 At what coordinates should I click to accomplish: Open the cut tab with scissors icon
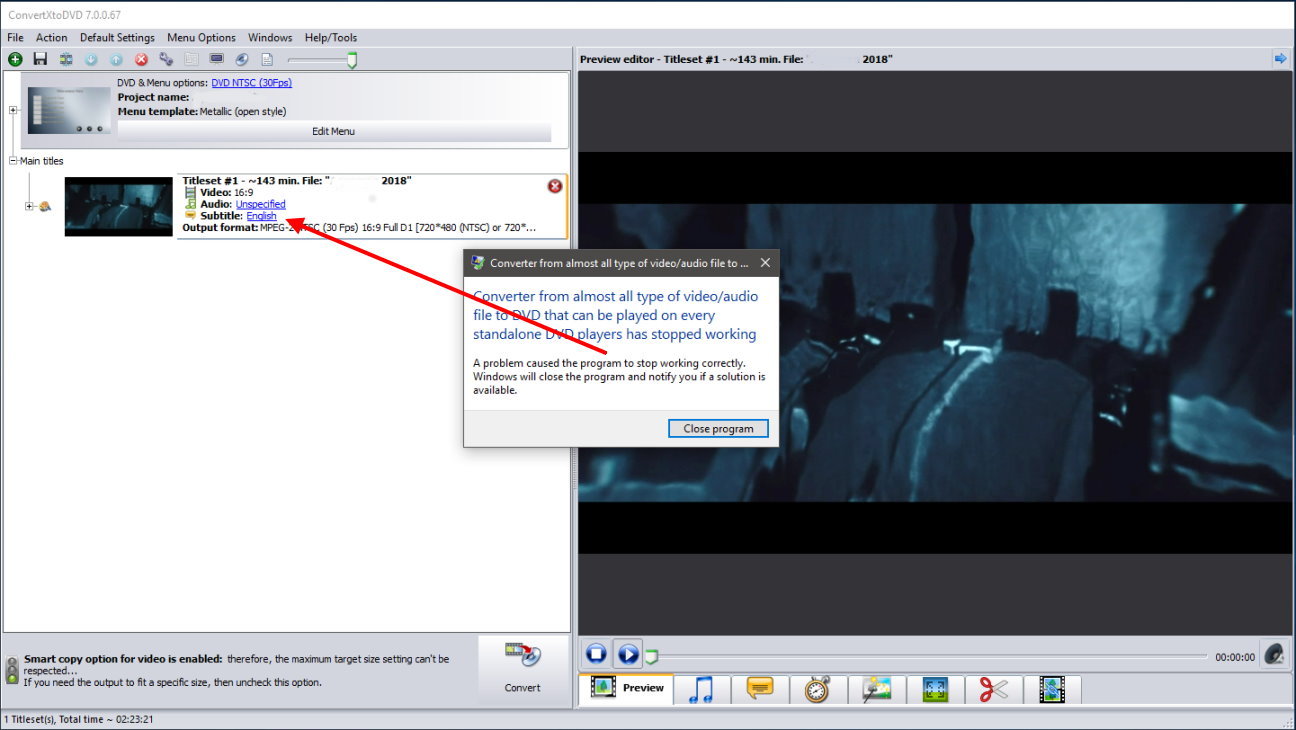point(993,689)
